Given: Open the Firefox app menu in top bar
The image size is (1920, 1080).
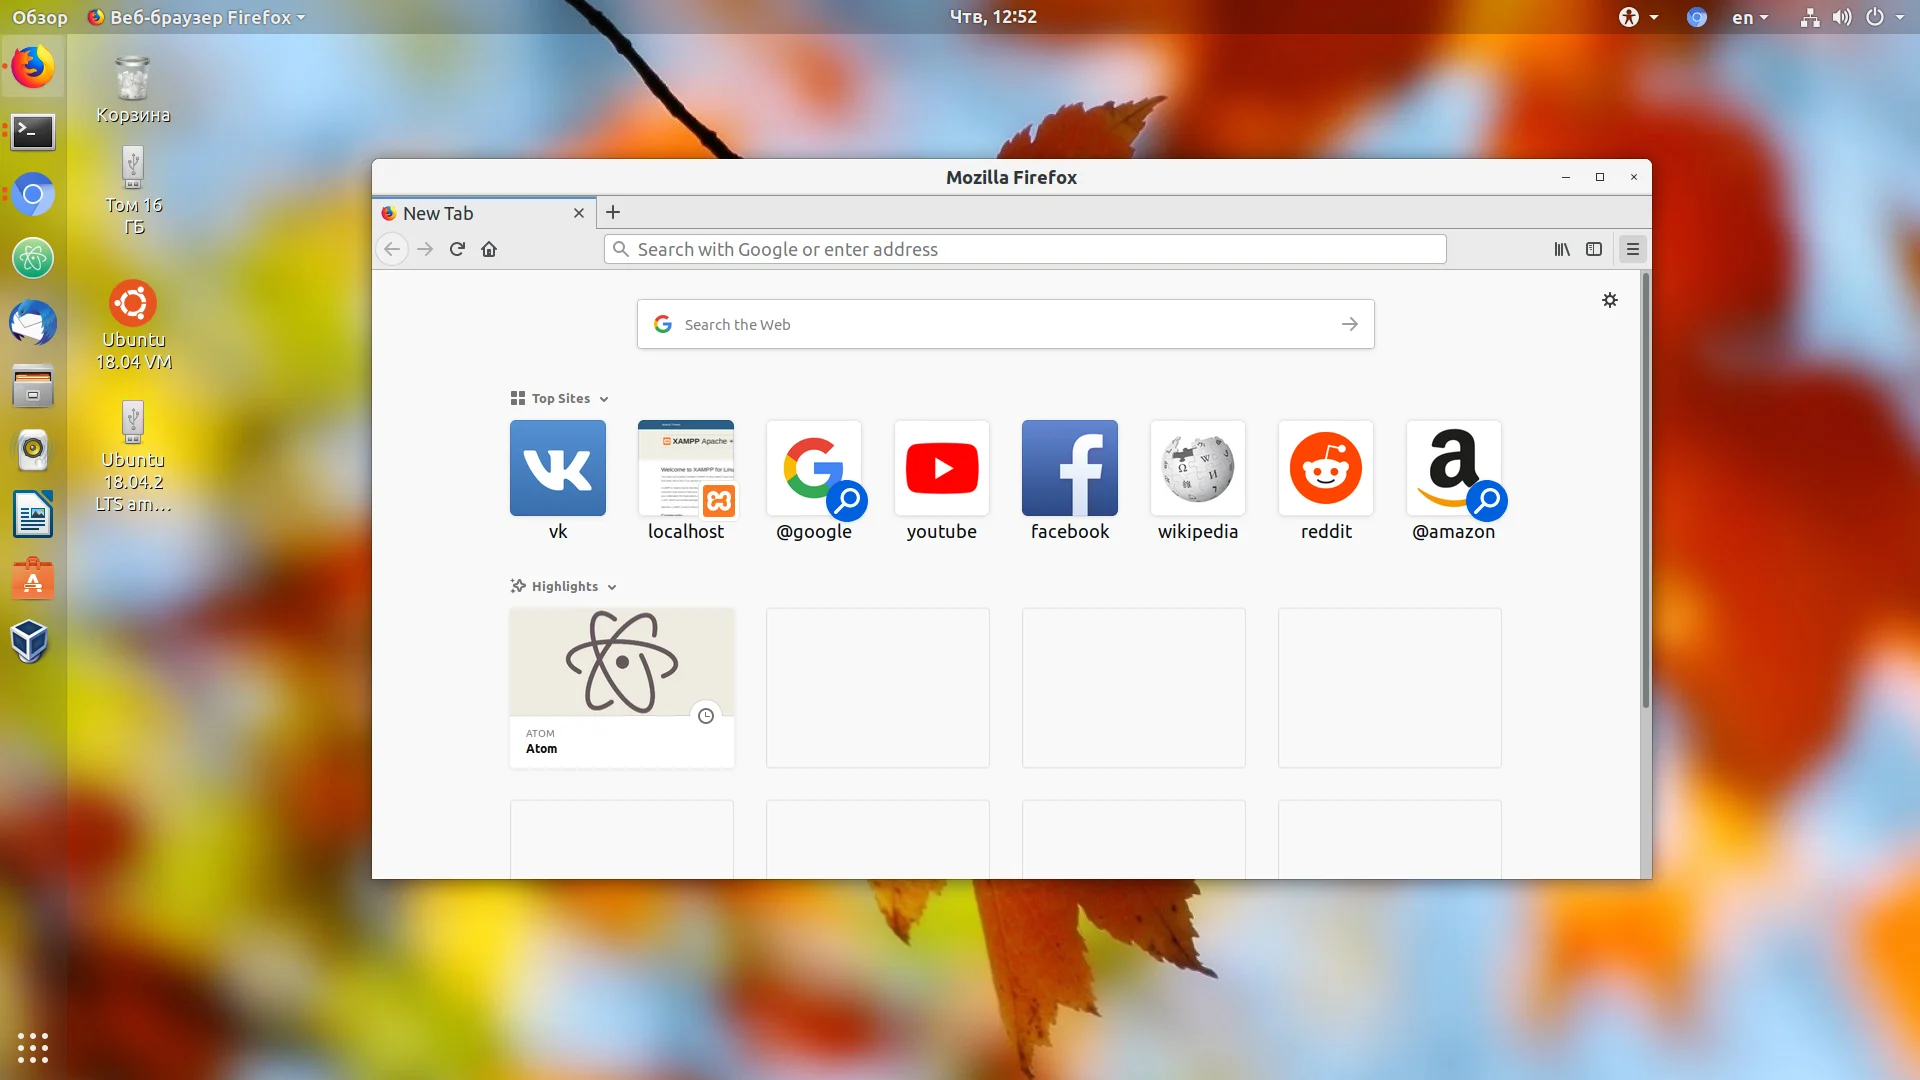Looking at the screenshot, I should [197, 17].
